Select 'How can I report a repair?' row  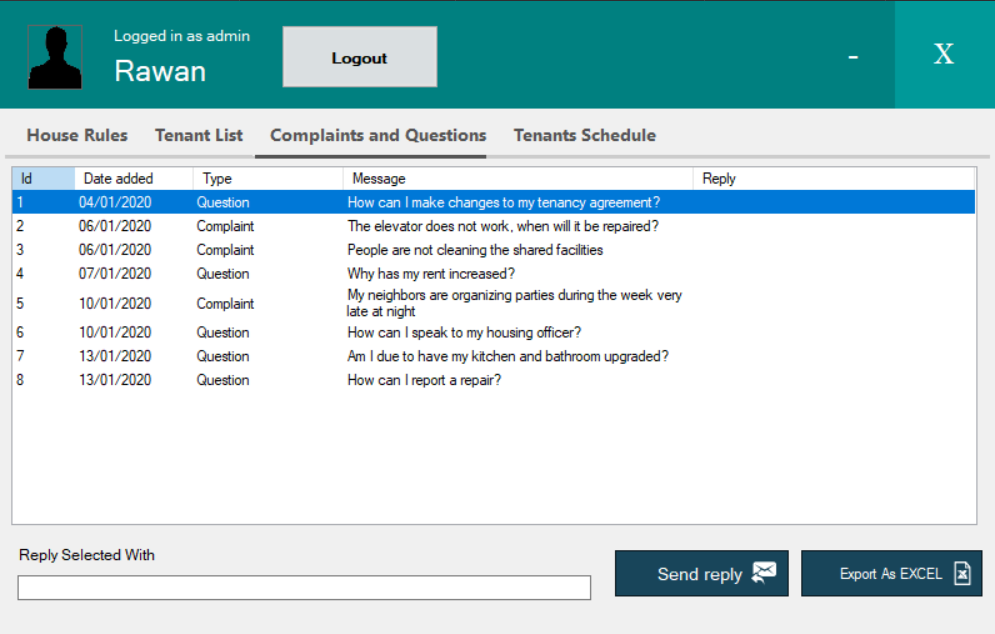pos(494,380)
